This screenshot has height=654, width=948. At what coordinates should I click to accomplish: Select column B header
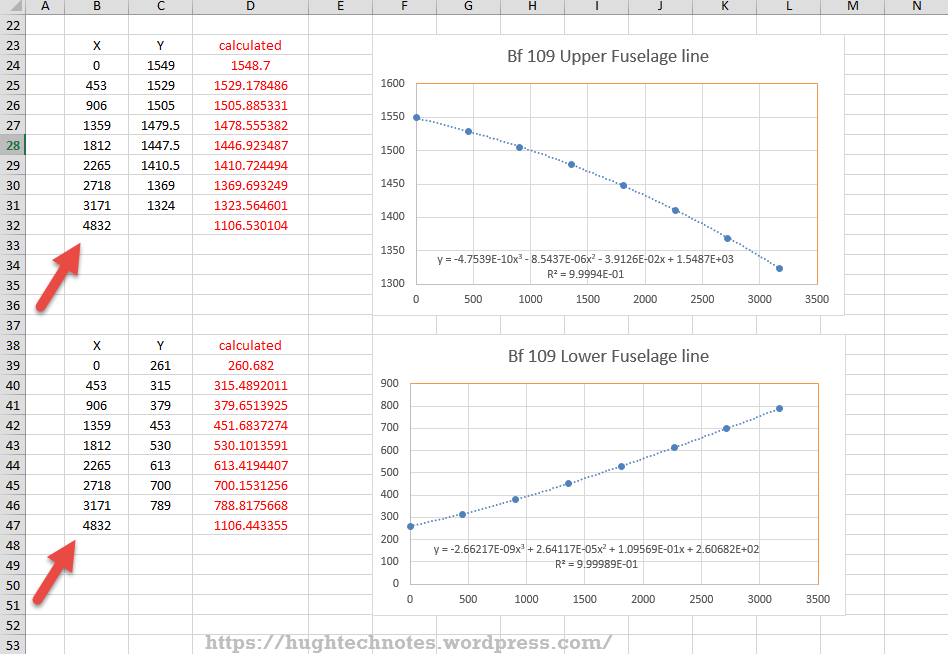(x=96, y=6)
